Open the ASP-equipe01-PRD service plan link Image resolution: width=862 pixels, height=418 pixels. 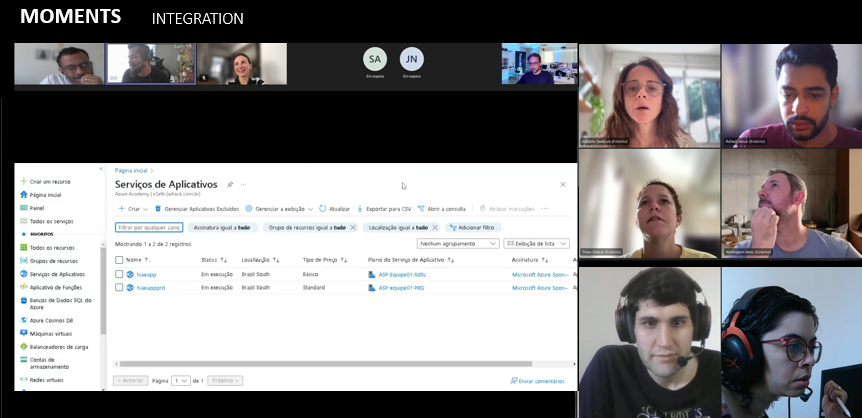(x=402, y=287)
